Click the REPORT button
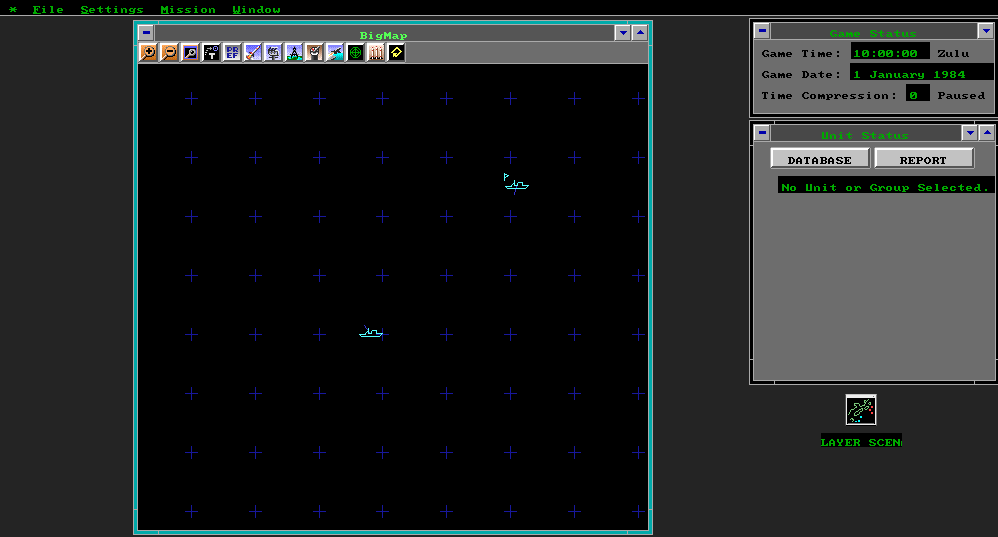The height and width of the screenshot is (537, 998). click(924, 158)
